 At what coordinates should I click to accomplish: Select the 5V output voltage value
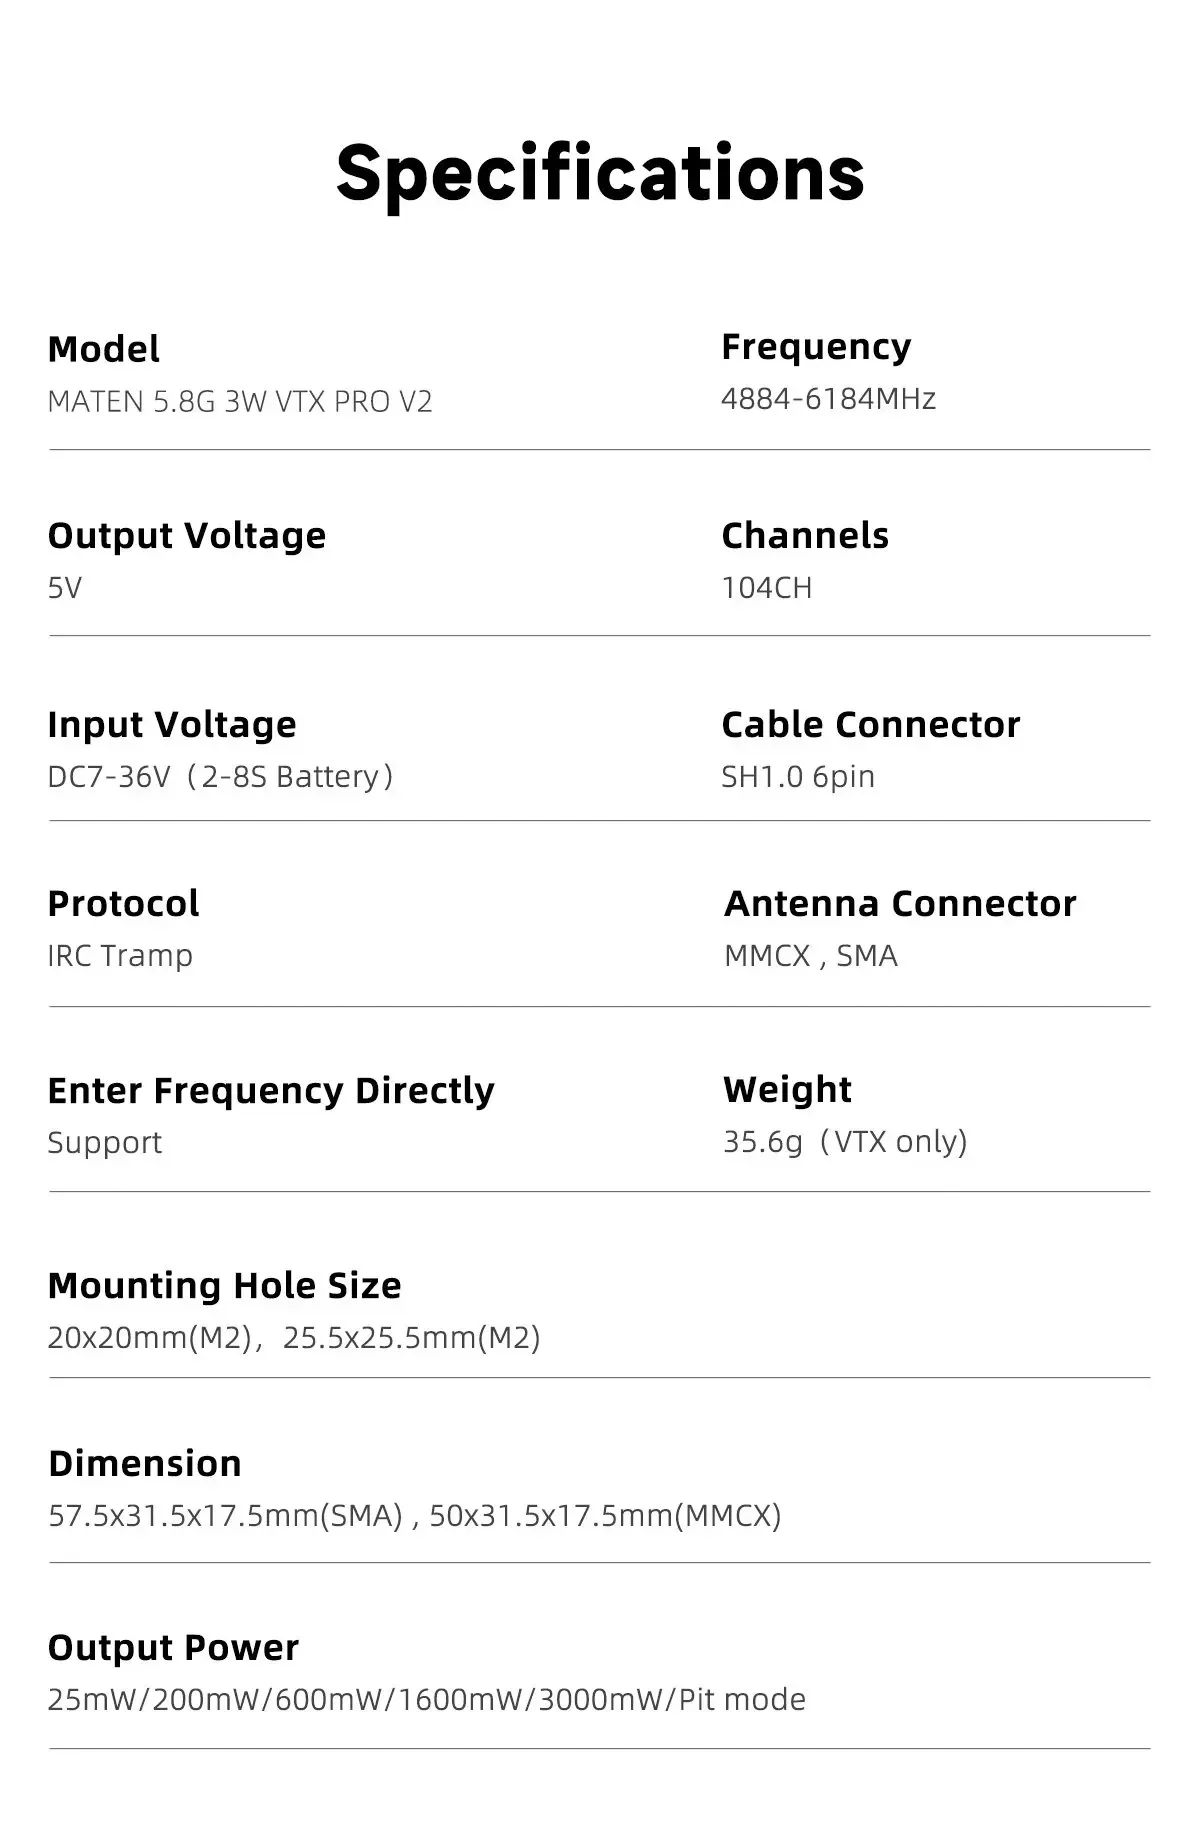click(65, 588)
